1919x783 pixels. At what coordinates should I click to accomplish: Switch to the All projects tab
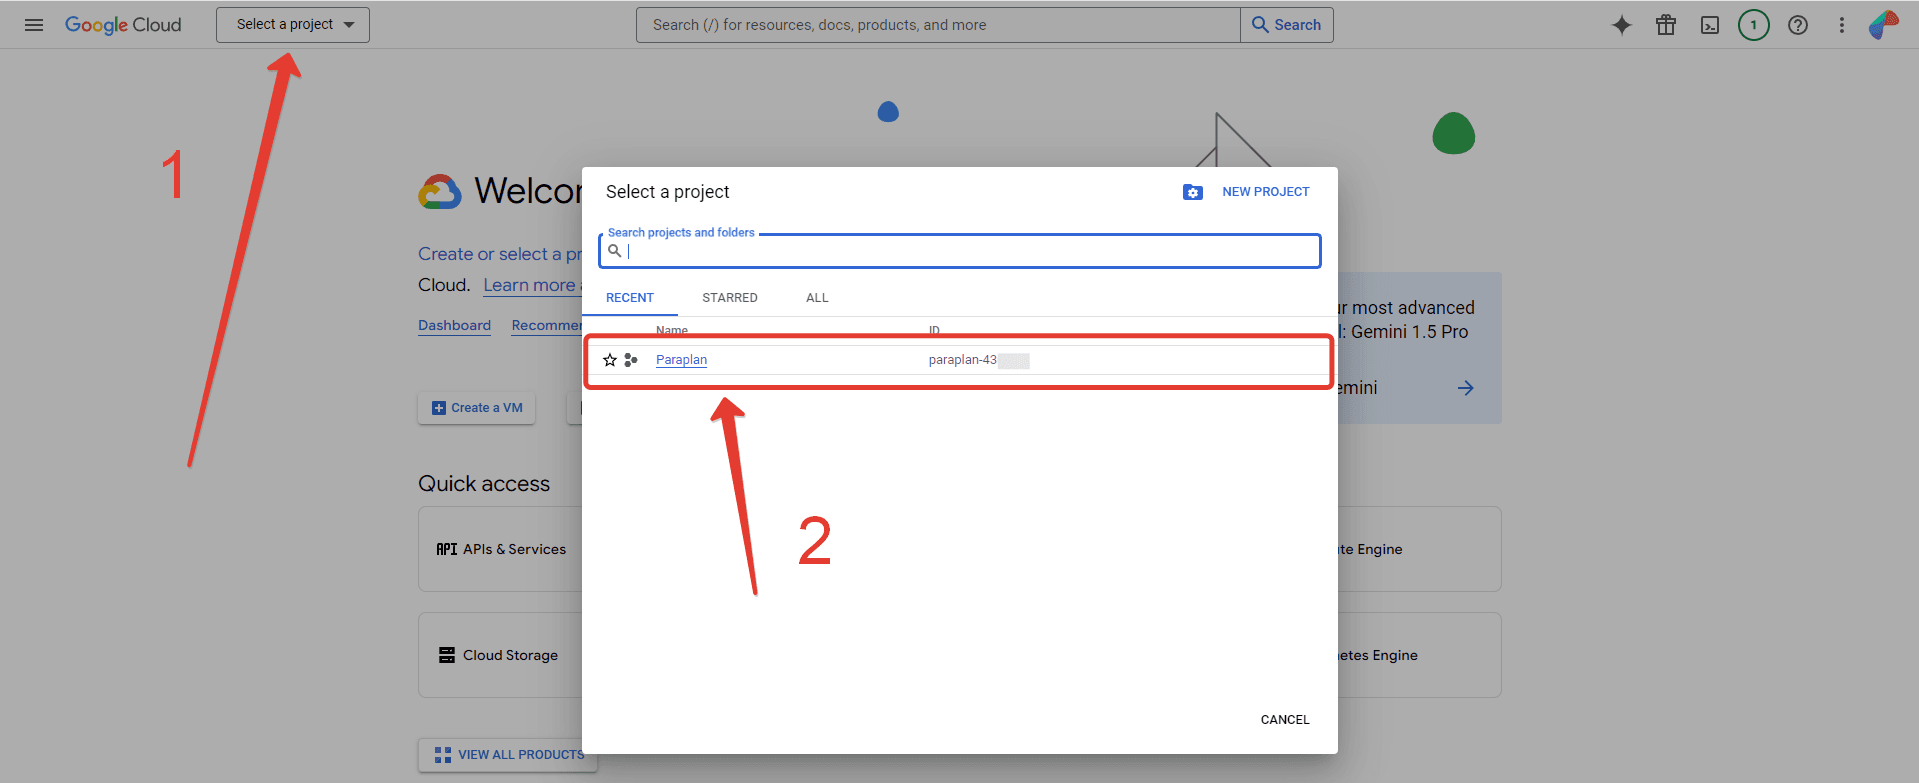(x=817, y=298)
